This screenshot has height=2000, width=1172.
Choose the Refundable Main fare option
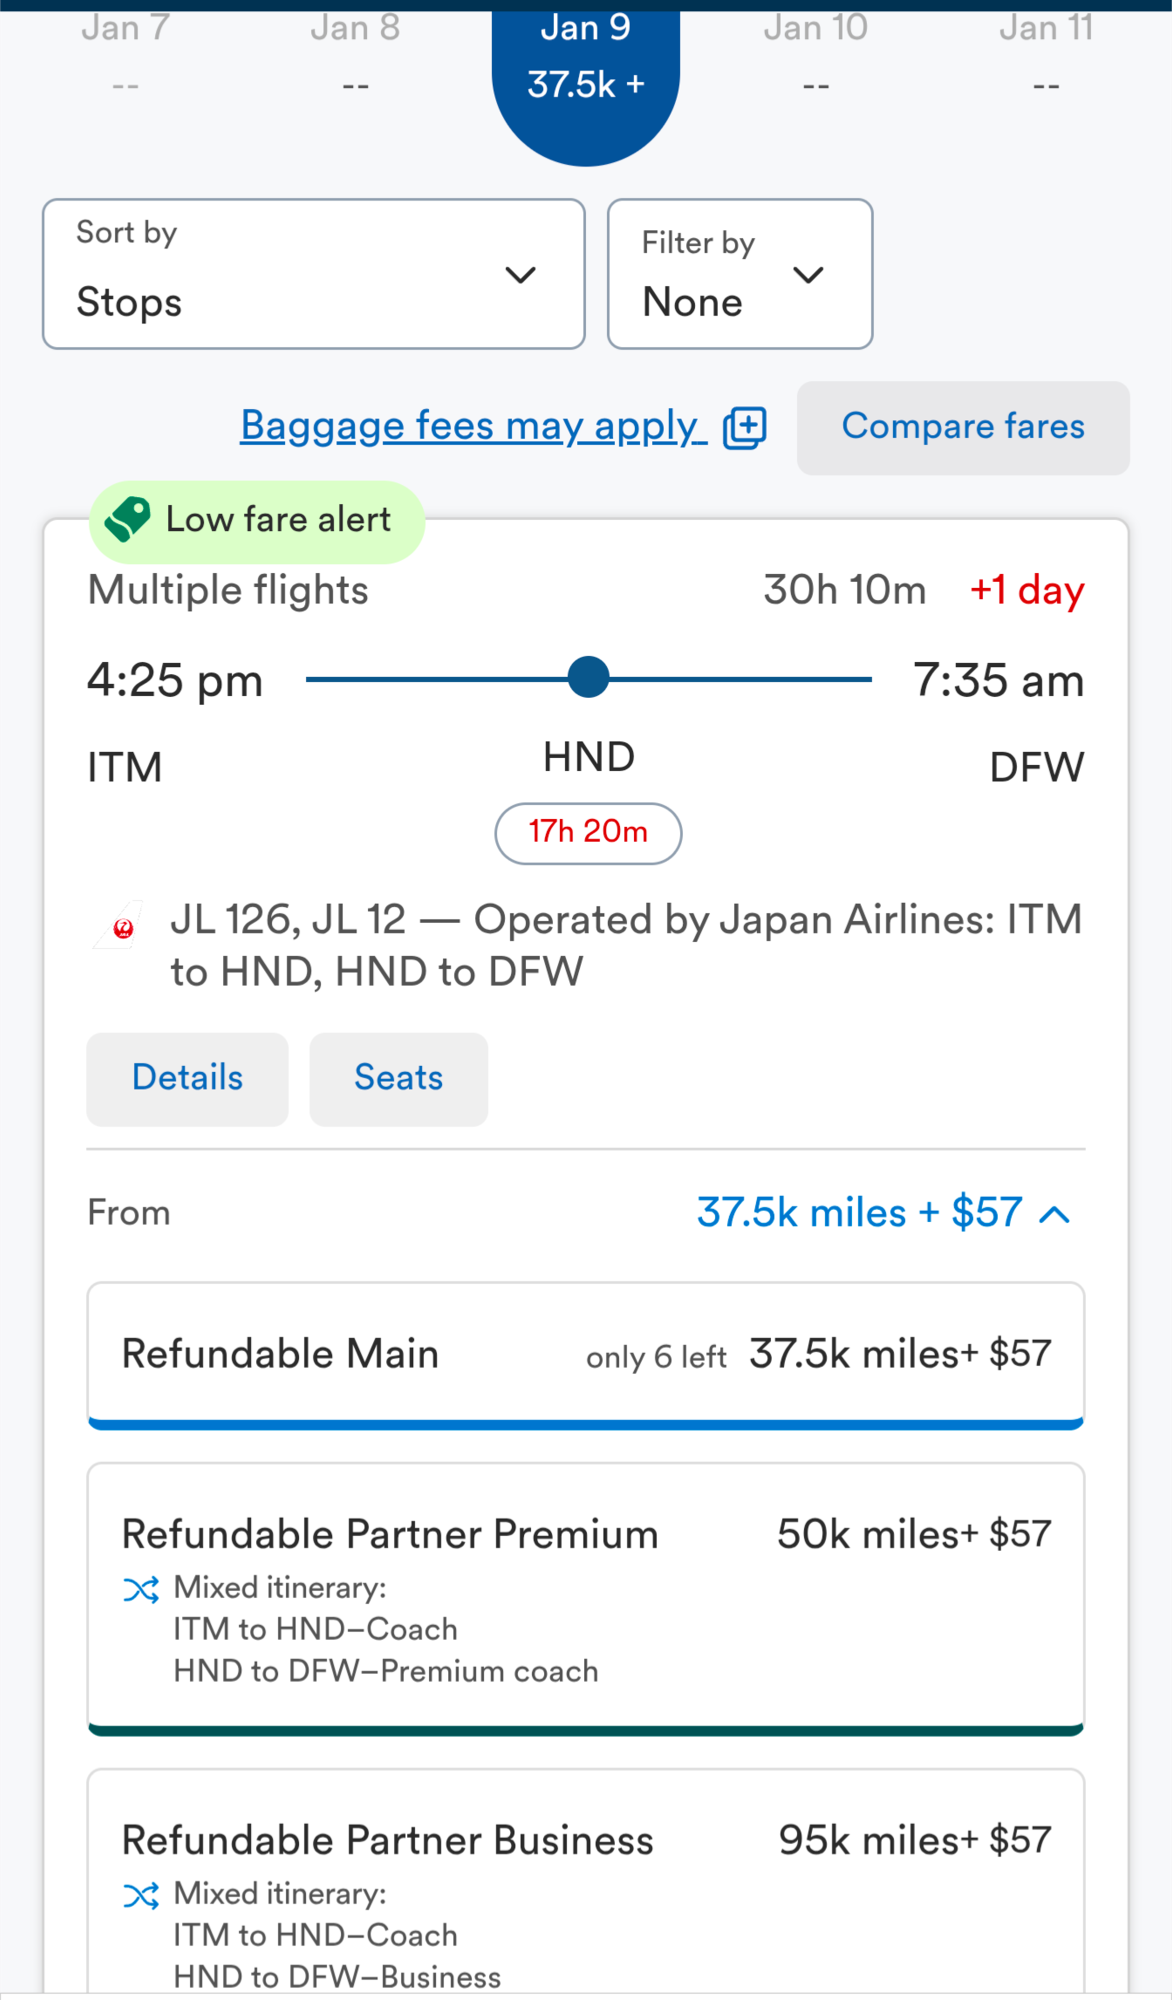point(586,1354)
